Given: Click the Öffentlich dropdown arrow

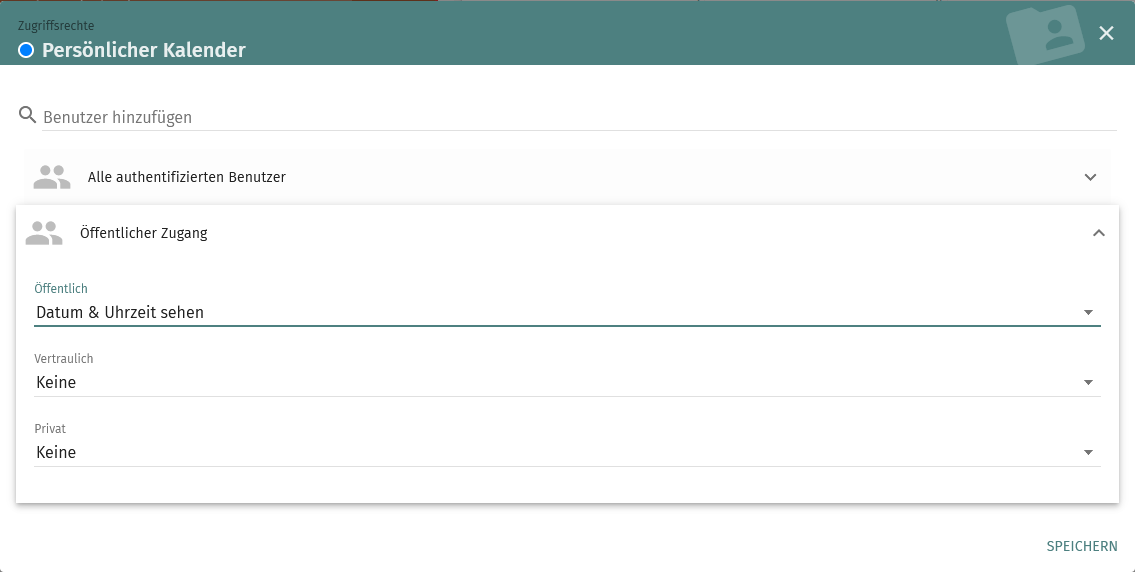Looking at the screenshot, I should point(1088,312).
